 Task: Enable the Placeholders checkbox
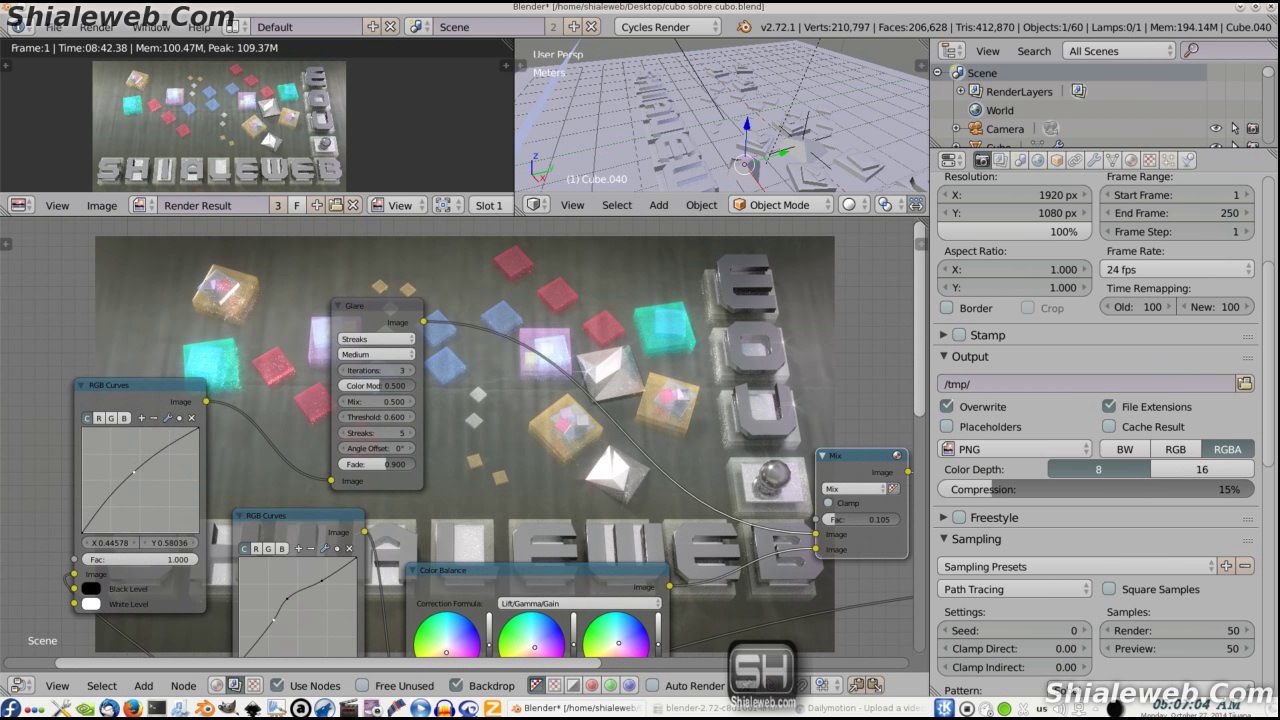(947, 426)
